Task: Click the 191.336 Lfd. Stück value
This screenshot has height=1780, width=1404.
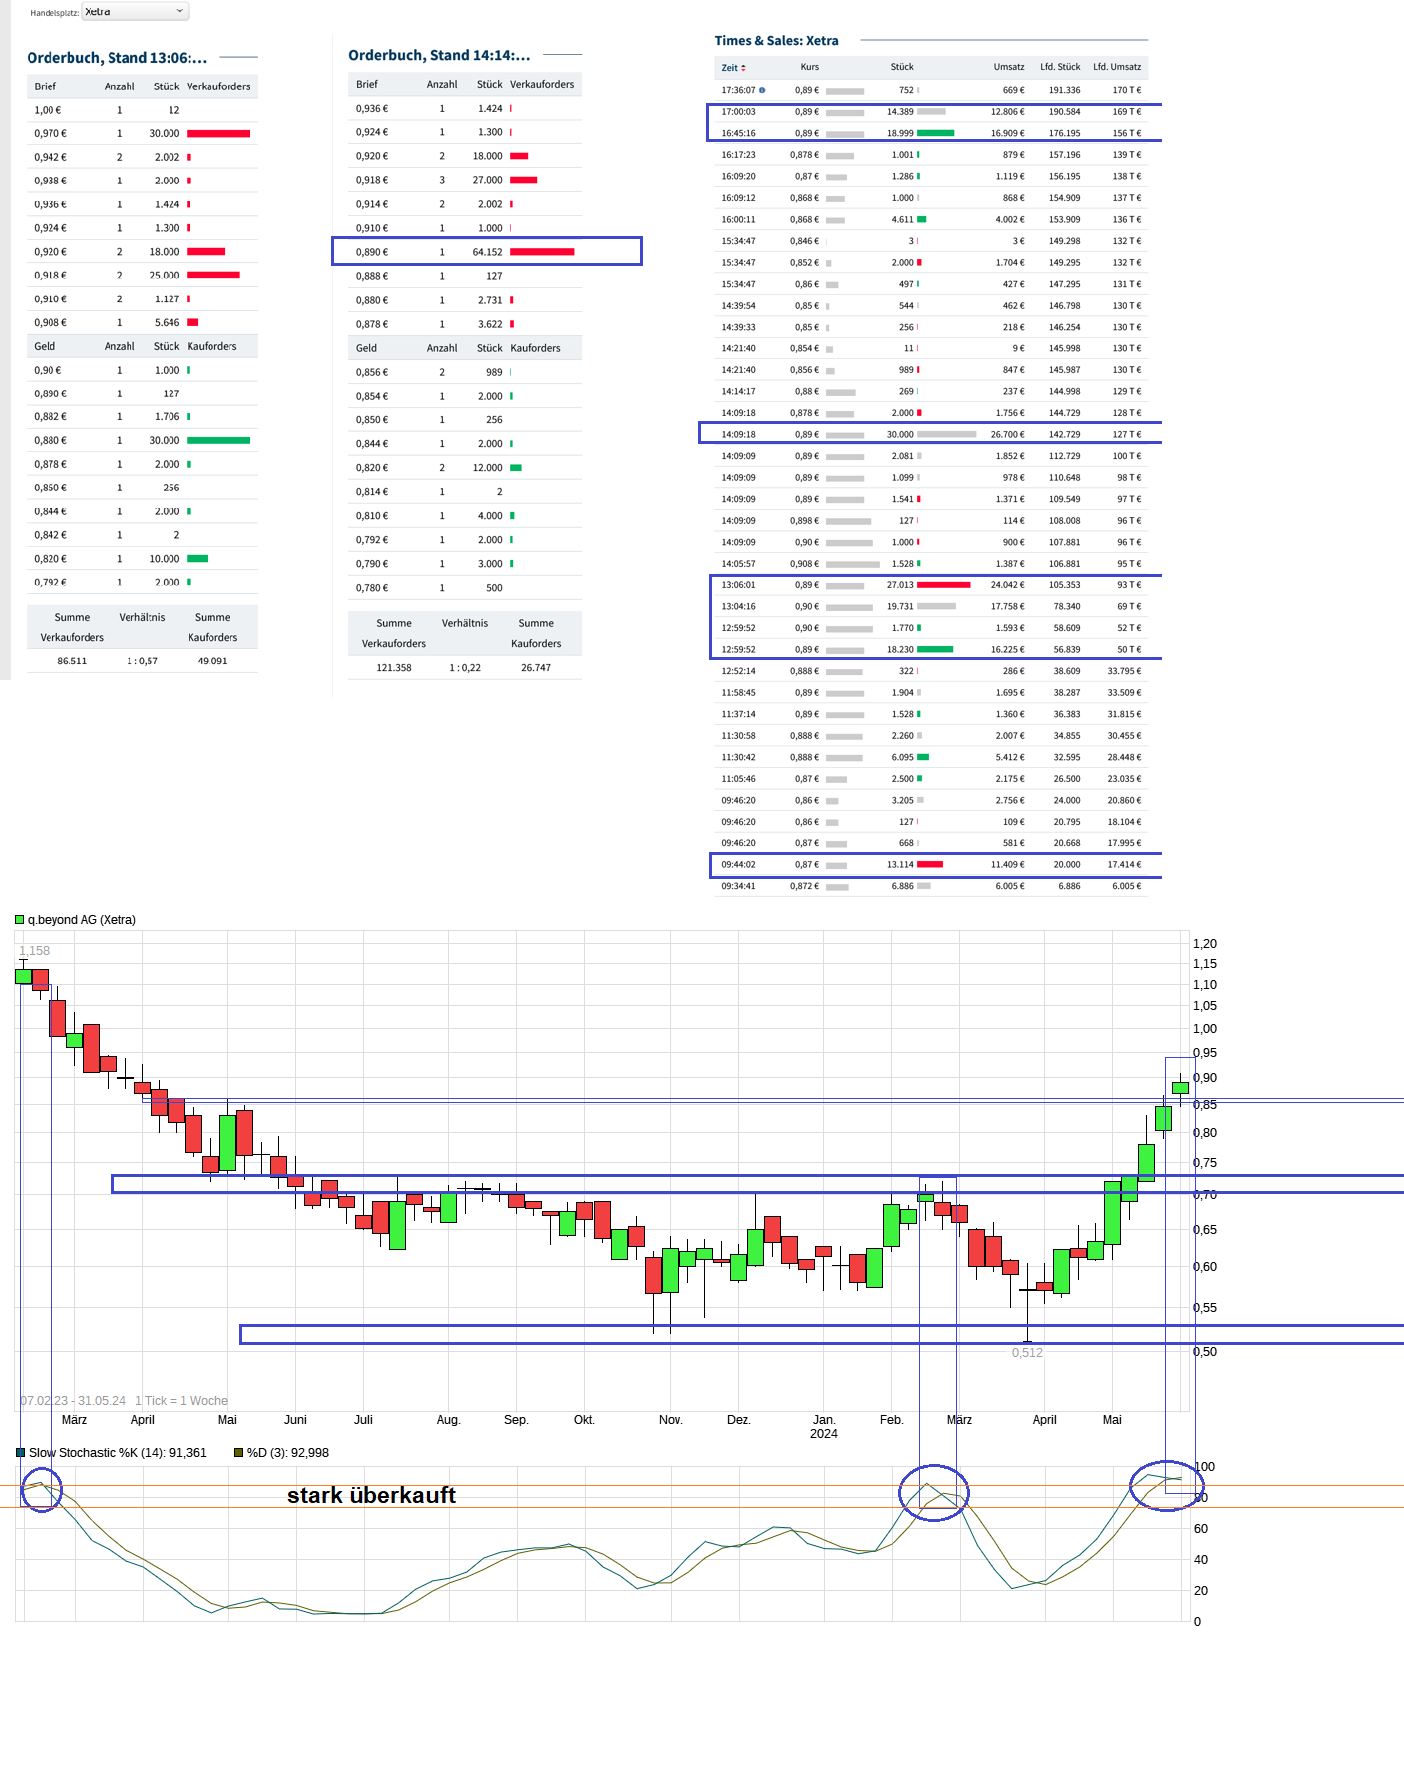Action: 1064,90
